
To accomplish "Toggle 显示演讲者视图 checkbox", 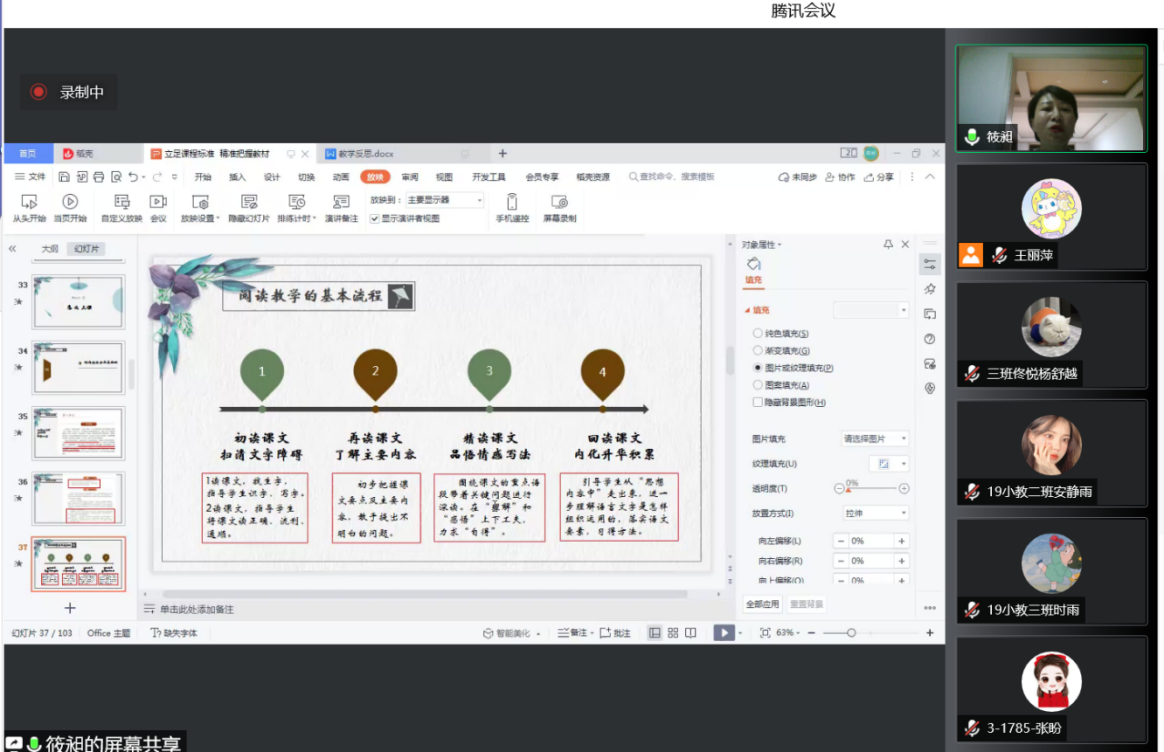I will (x=375, y=218).
